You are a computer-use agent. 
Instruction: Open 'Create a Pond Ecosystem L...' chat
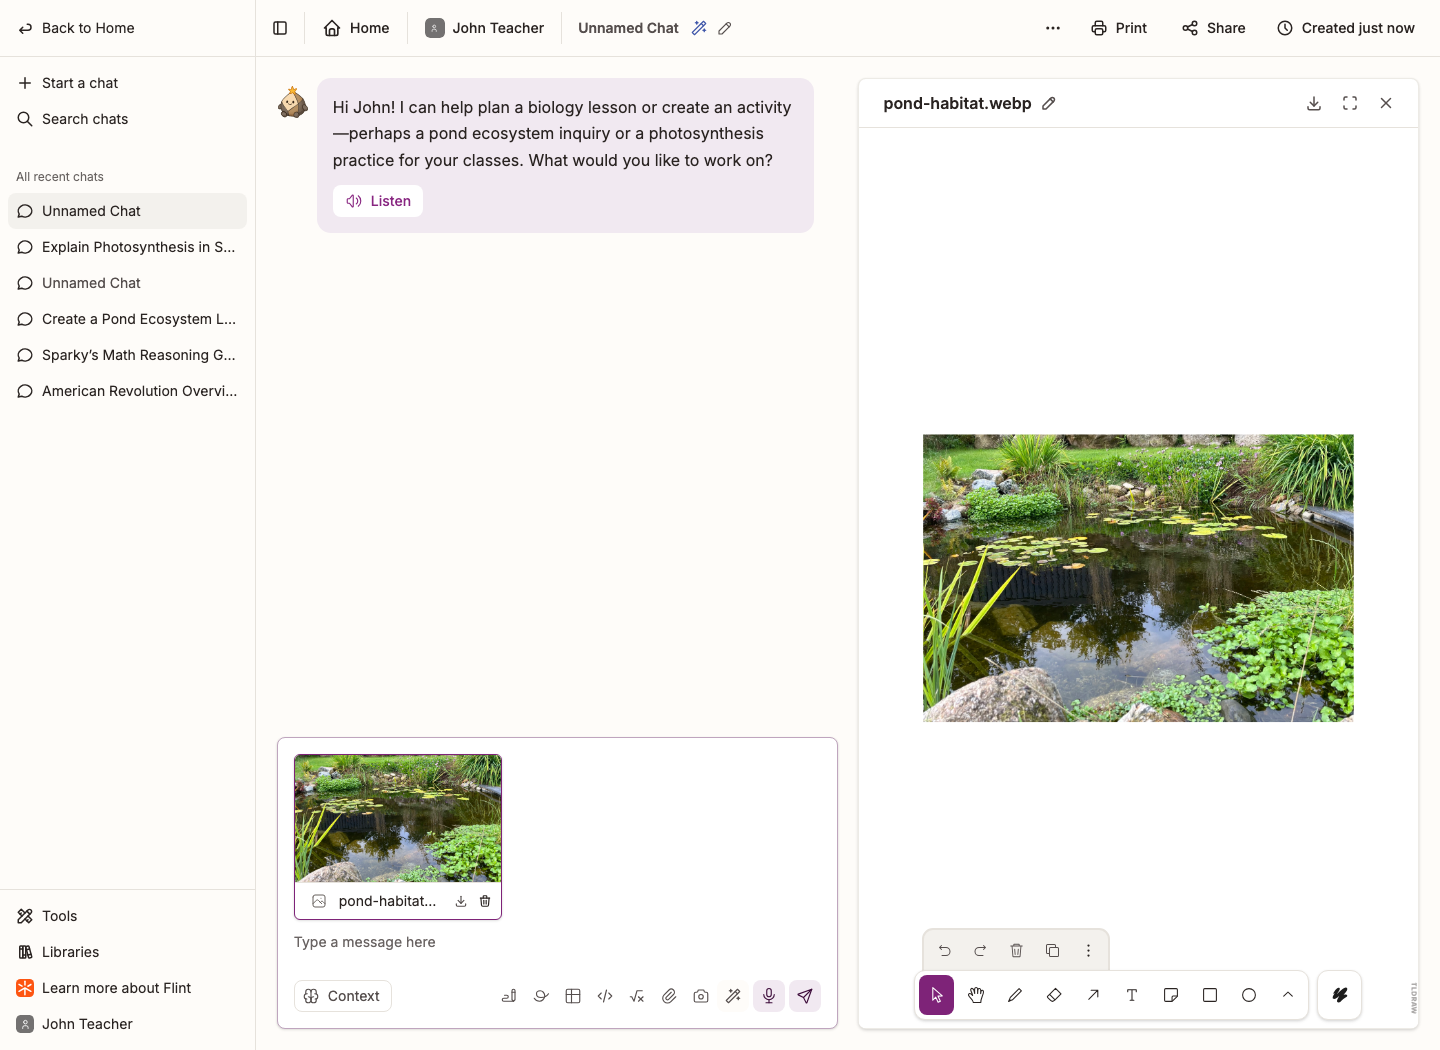point(127,319)
